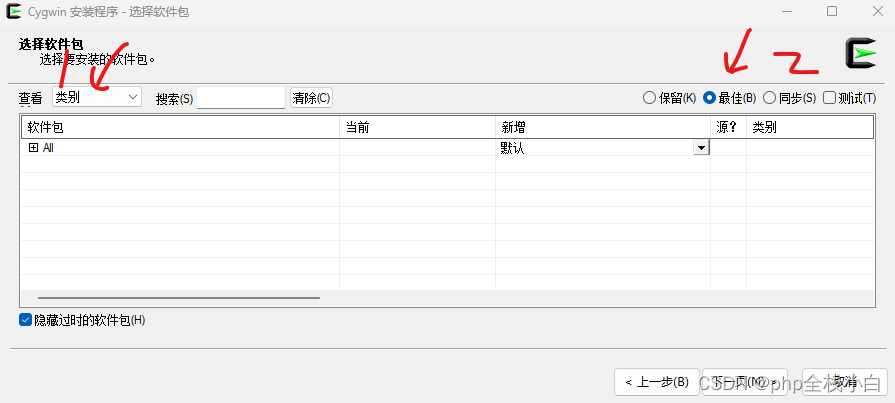Click the All row text
The width and height of the screenshot is (895, 403).
pyautogui.click(x=49, y=148)
